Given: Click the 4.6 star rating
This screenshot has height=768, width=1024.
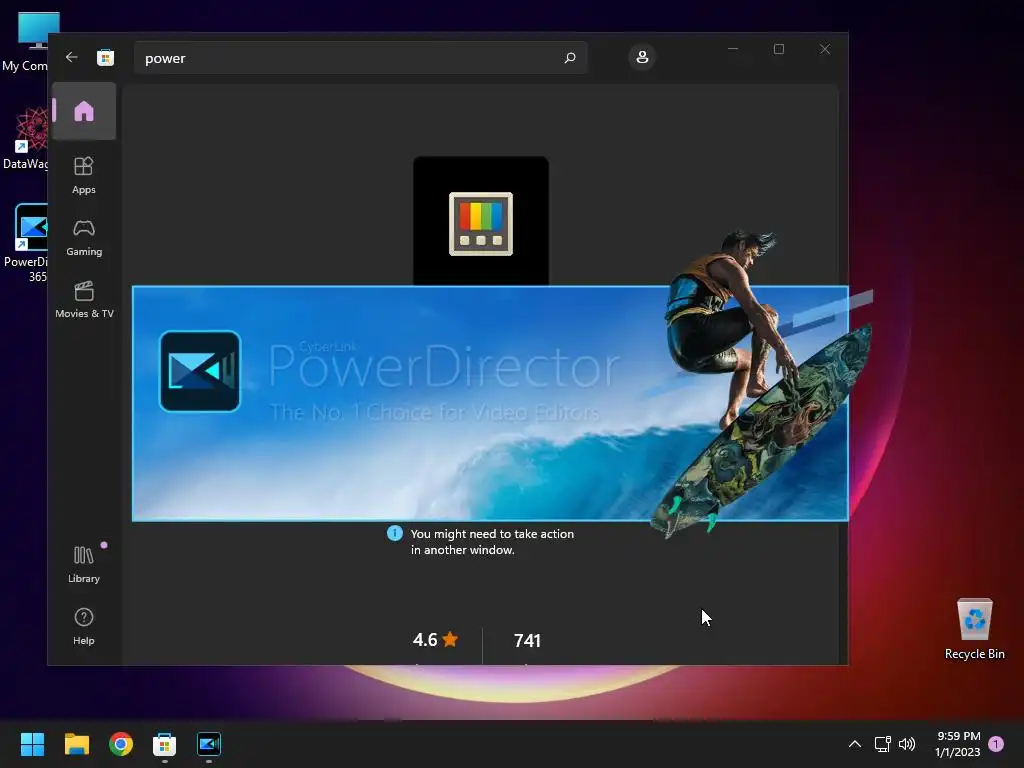Looking at the screenshot, I should pyautogui.click(x=435, y=639).
